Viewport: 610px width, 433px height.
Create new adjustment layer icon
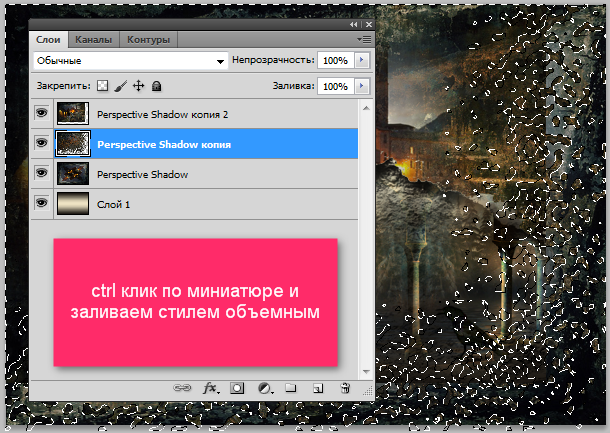click(265, 388)
